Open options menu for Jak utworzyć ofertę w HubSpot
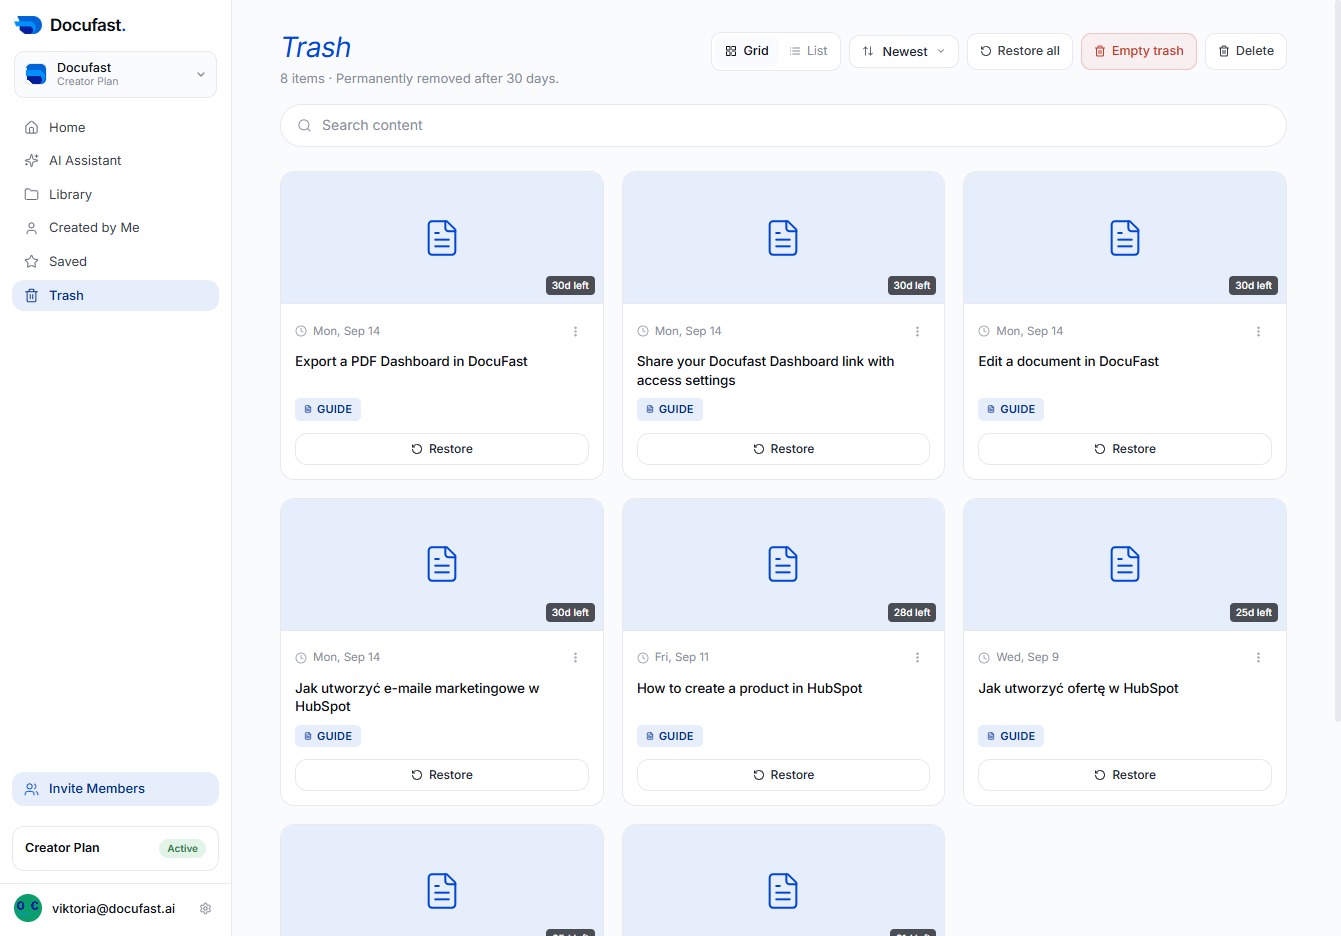Viewport: 1341px width, 936px height. click(x=1258, y=657)
